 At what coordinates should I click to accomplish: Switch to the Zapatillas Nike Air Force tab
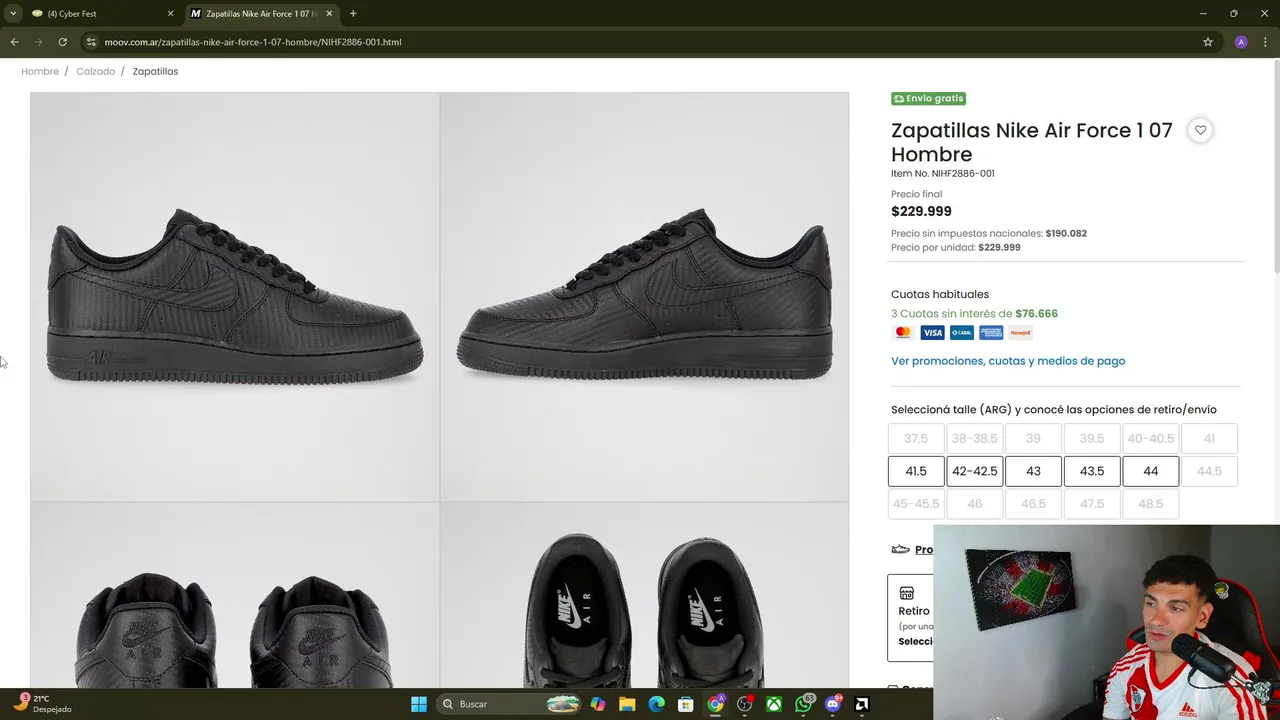pos(262,14)
